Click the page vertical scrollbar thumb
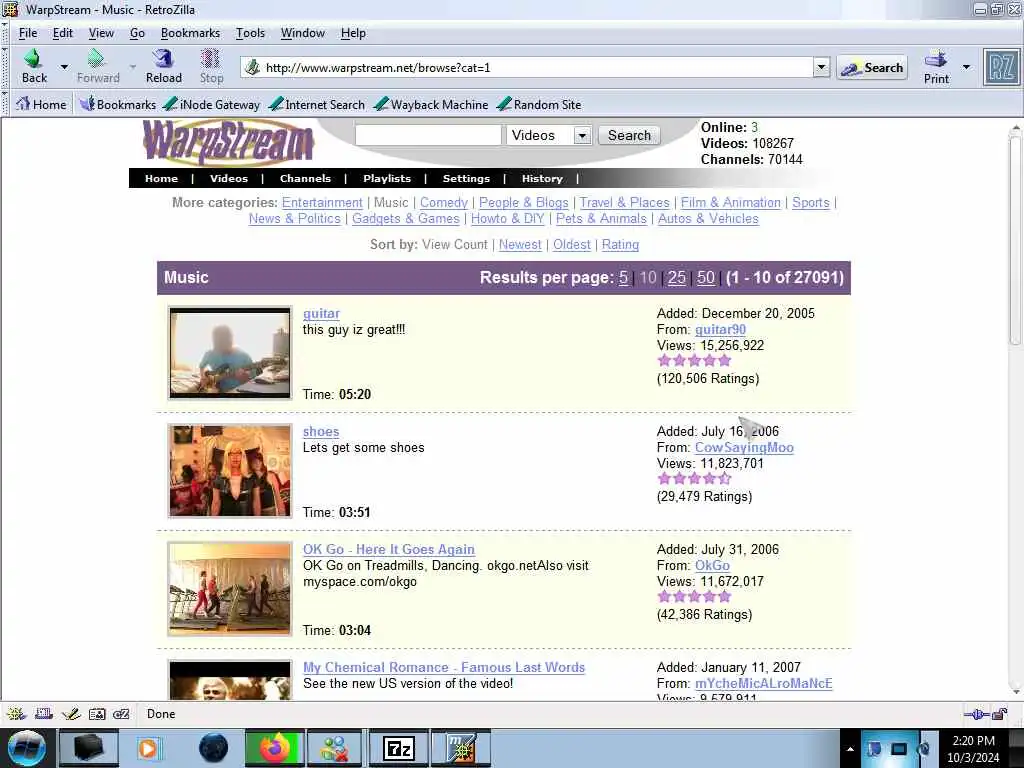 pyautogui.click(x=1015, y=240)
